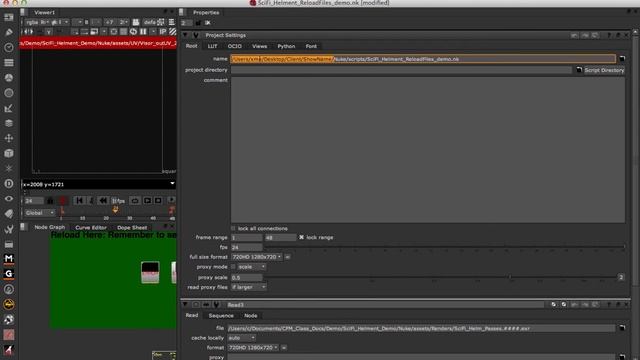Open full size format 720HD dropdown
The image size is (640, 360).
(257, 257)
